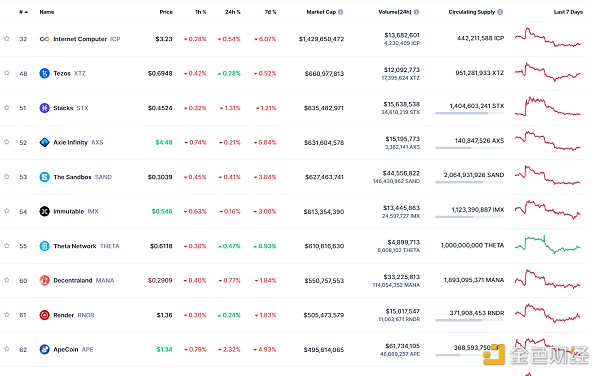This screenshot has width=600, height=376.
Task: Sort by the 24h % column header
Action: 233,12
